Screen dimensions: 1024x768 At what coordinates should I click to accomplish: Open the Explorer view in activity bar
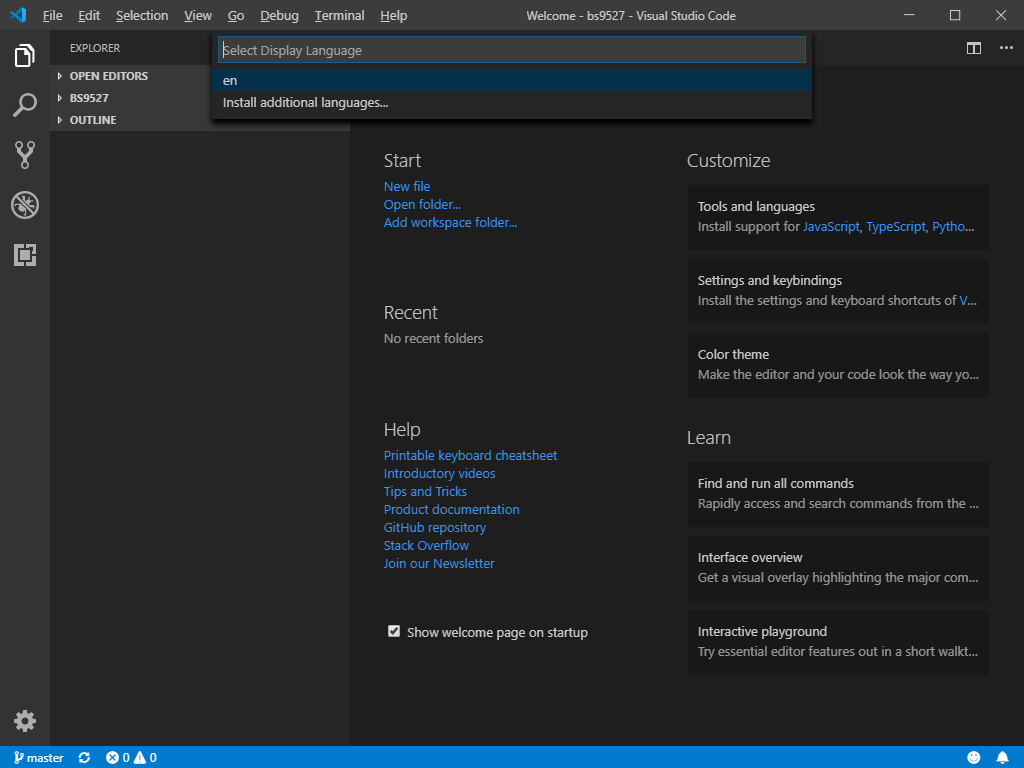click(25, 56)
